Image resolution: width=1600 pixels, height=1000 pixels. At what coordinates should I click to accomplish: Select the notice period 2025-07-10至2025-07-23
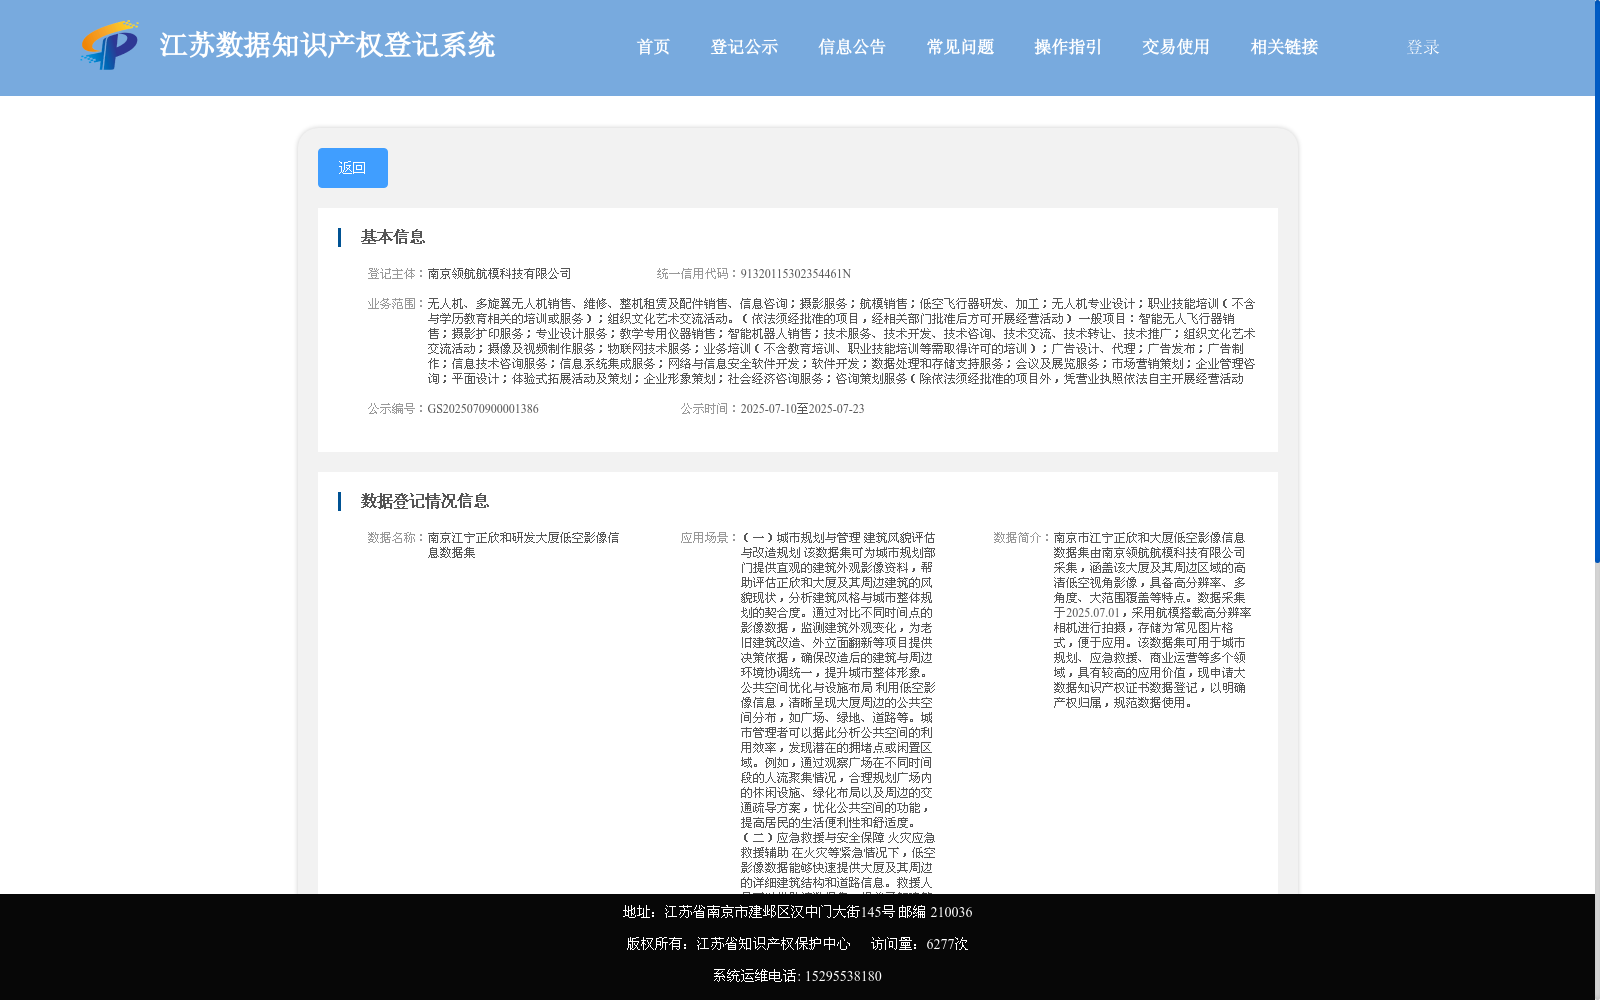click(802, 409)
